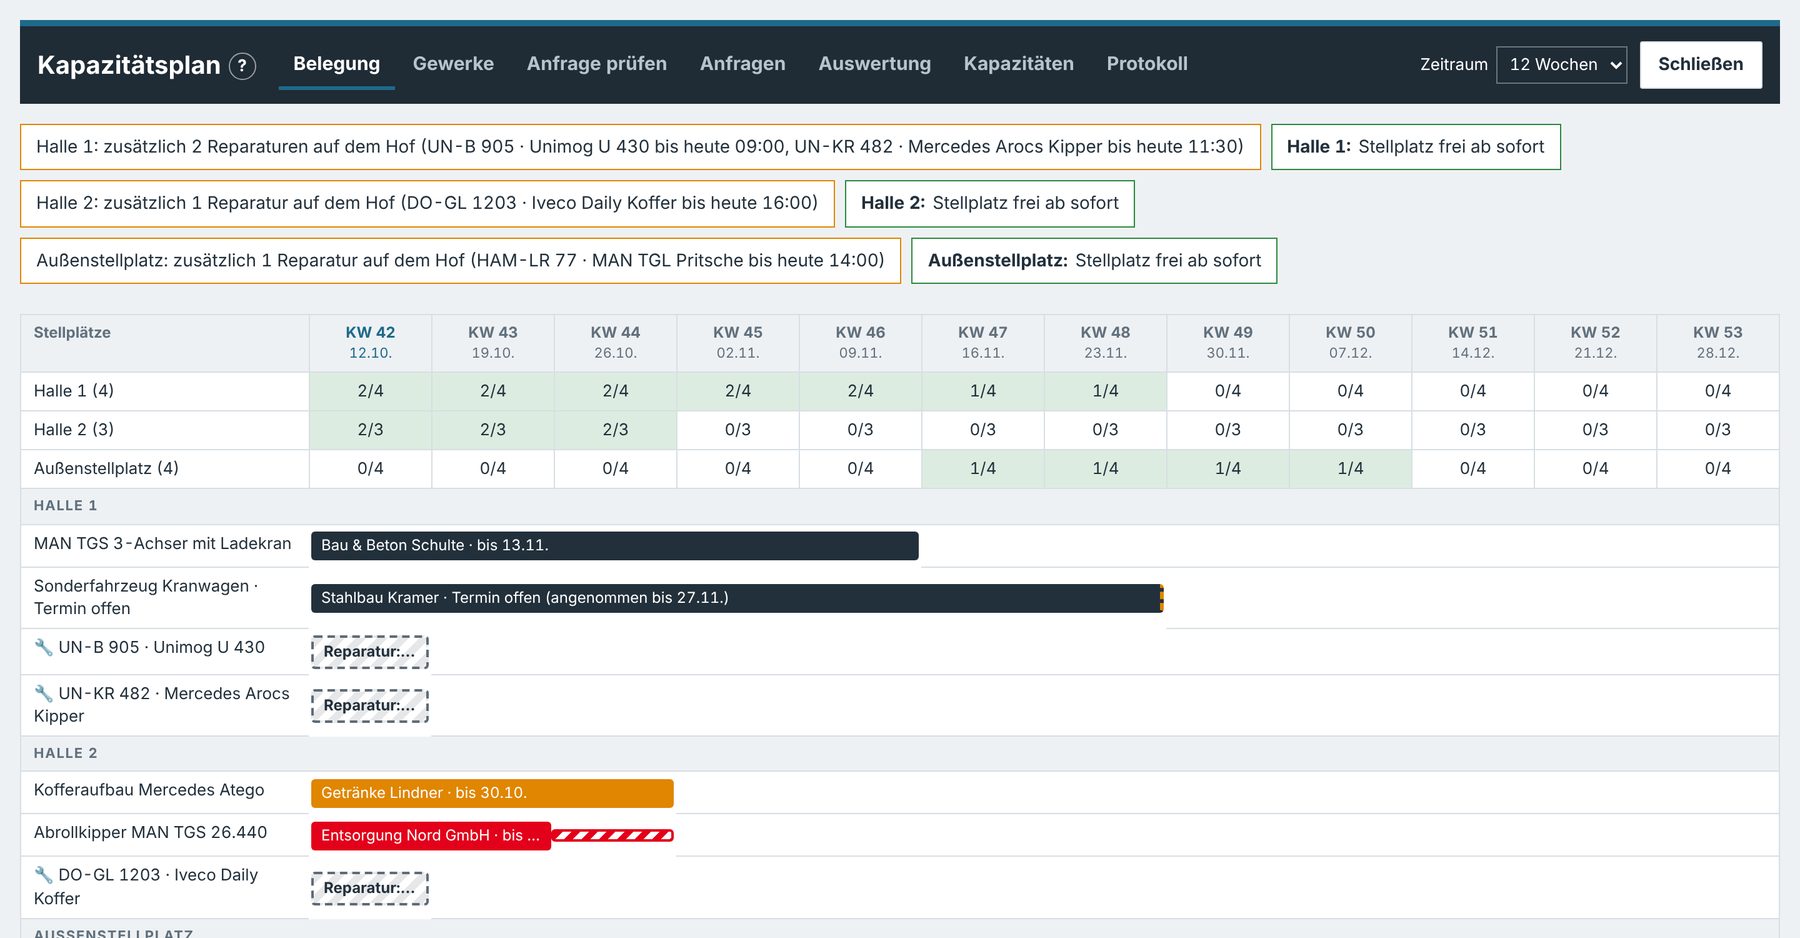Switch to Kapazitäten tab
Screen dimensions: 1800x938
pyautogui.click(x=1018, y=64)
